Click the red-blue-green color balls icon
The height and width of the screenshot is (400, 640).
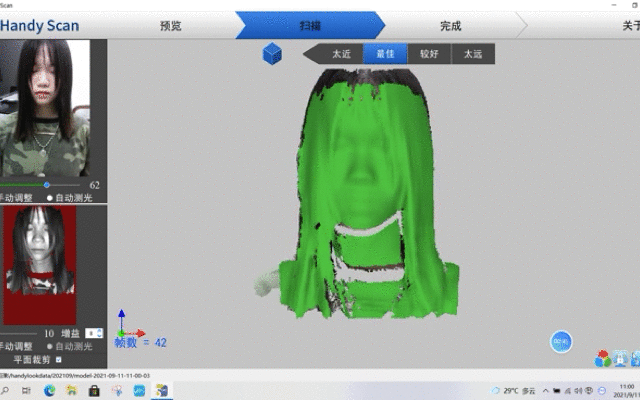[602, 358]
